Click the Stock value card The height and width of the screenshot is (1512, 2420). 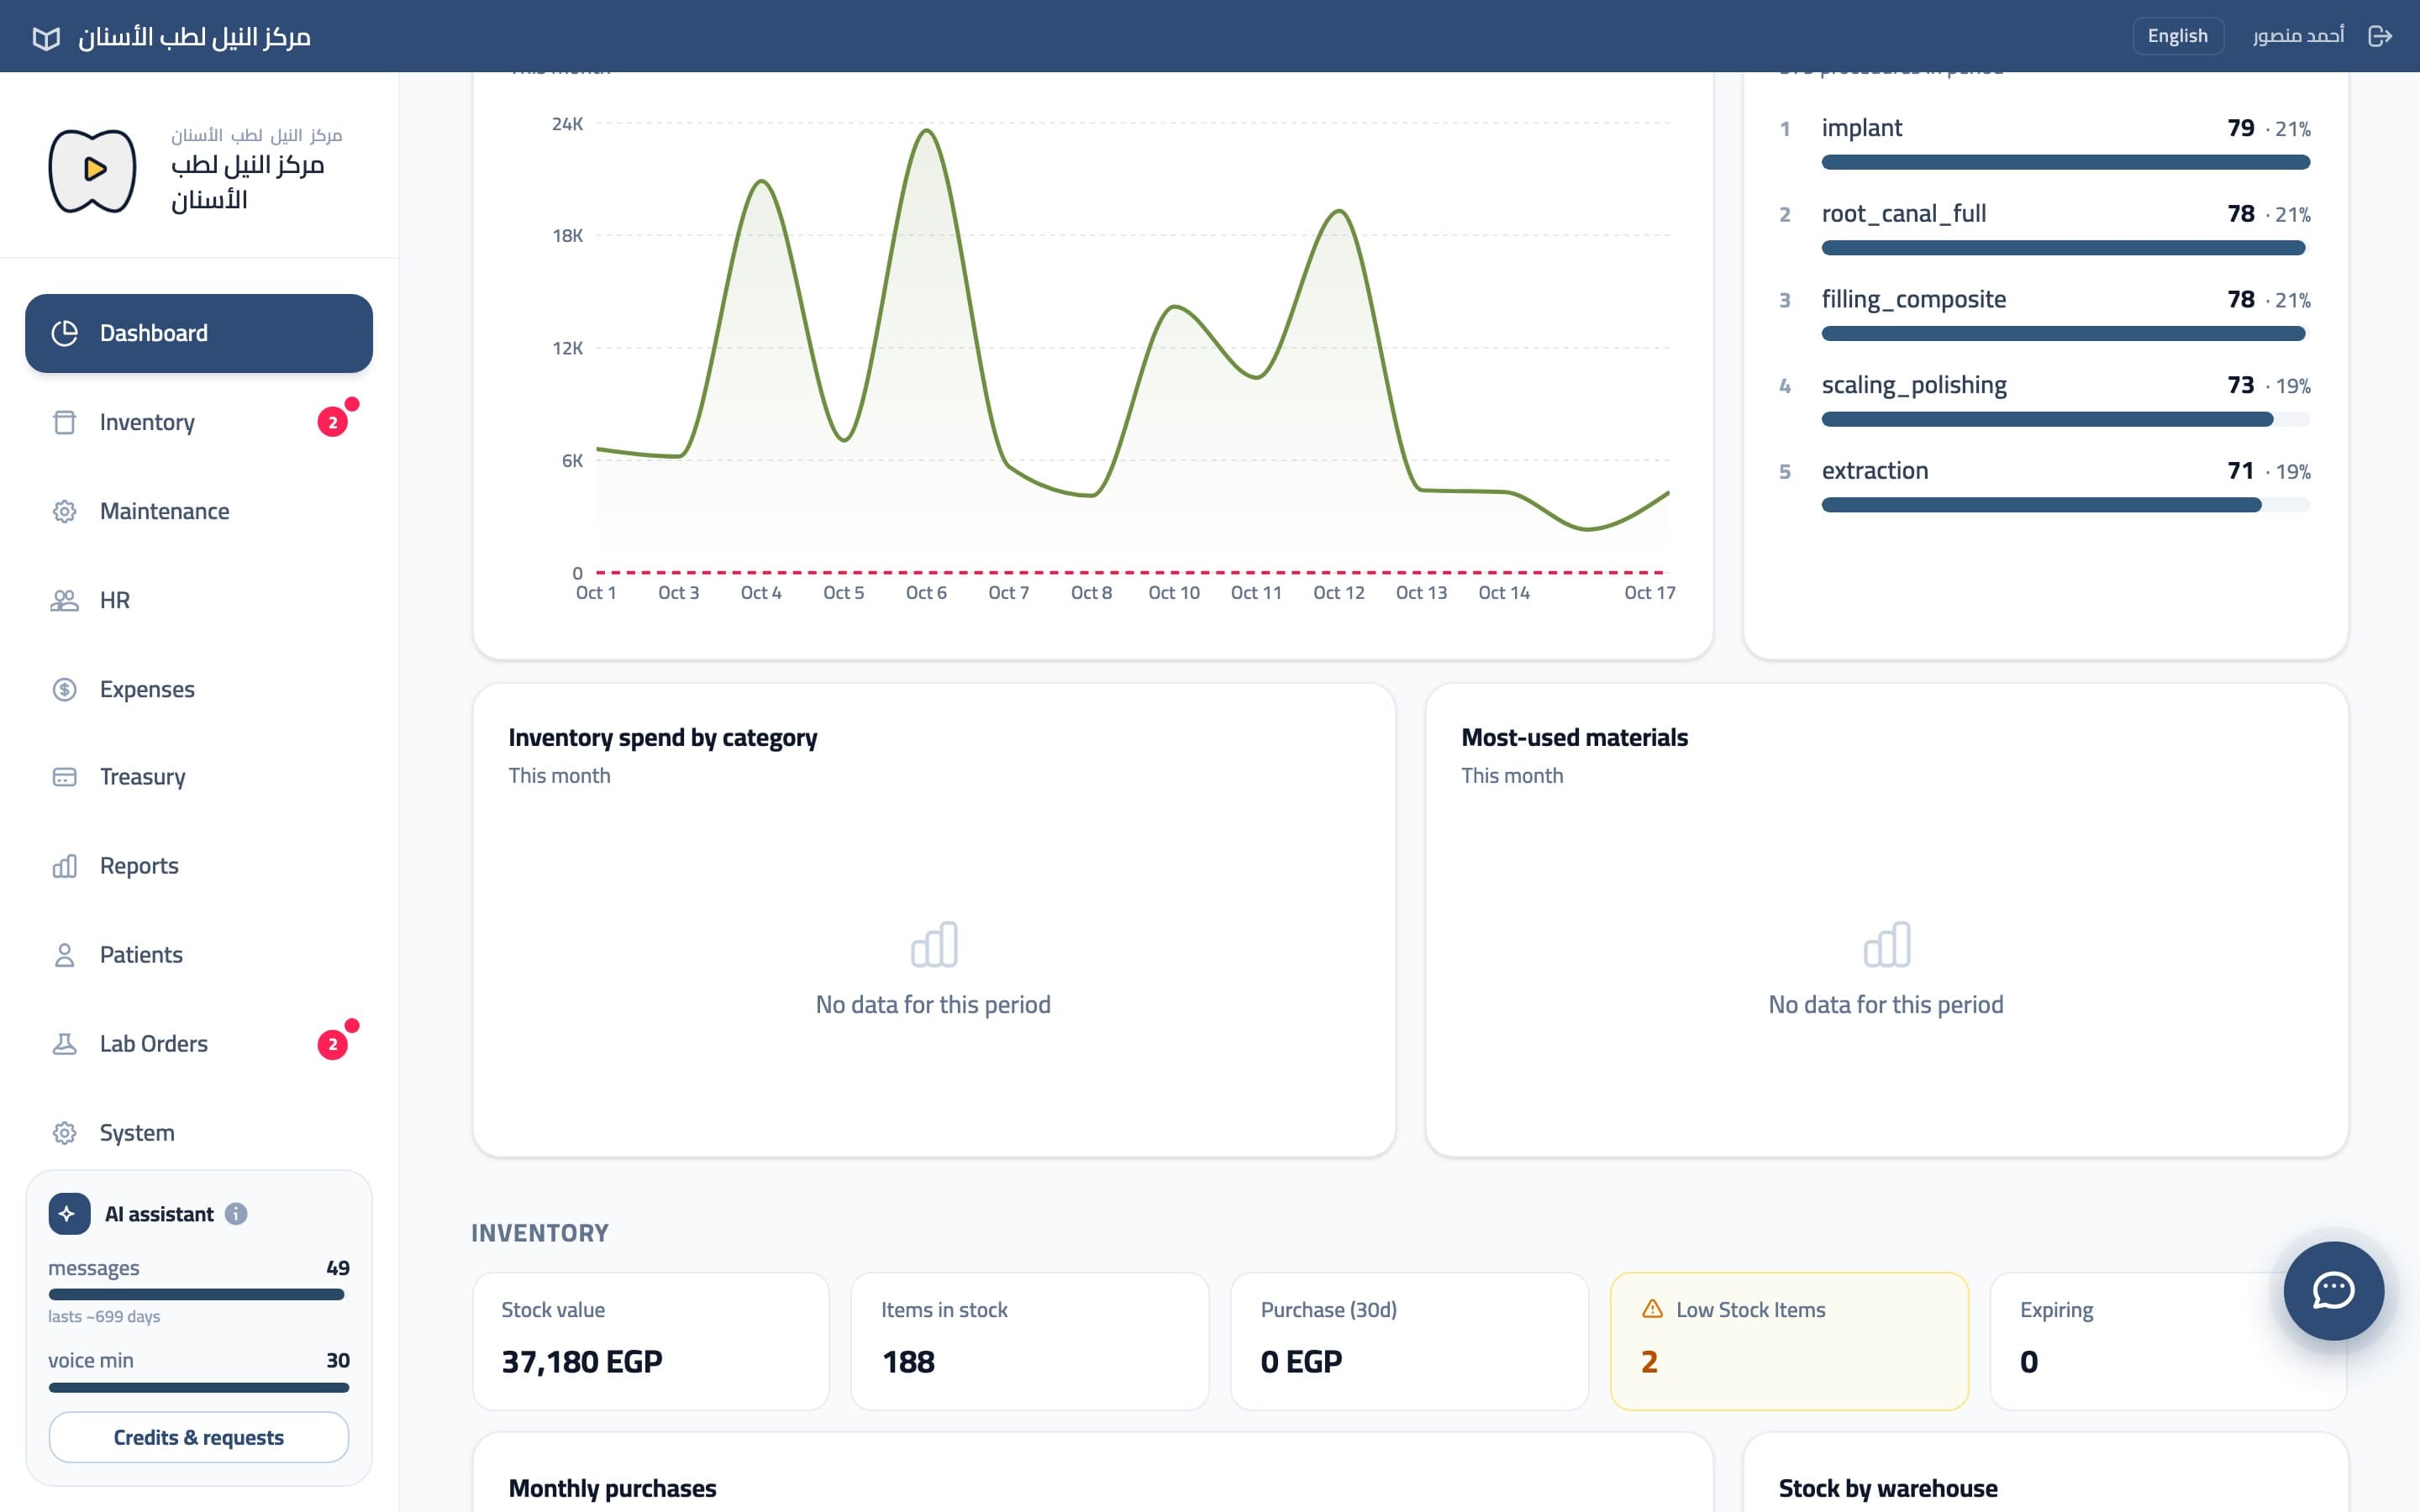point(651,1341)
